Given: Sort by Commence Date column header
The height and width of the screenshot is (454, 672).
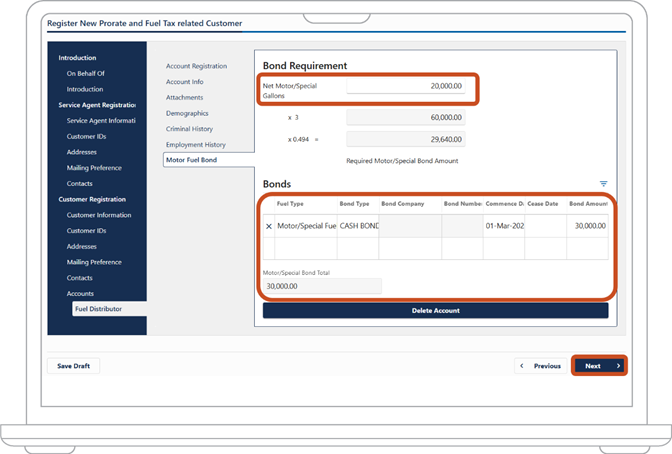Looking at the screenshot, I should tap(504, 204).
